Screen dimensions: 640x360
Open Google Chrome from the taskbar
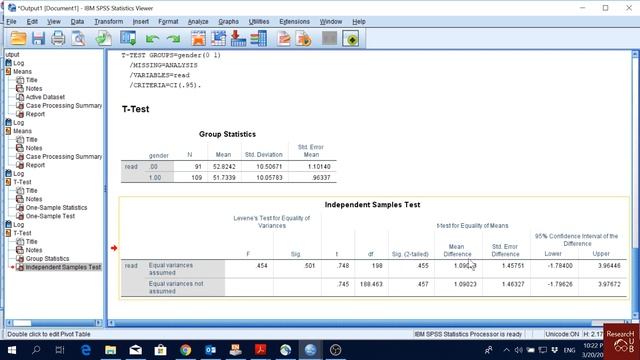pyautogui.click(x=185, y=350)
